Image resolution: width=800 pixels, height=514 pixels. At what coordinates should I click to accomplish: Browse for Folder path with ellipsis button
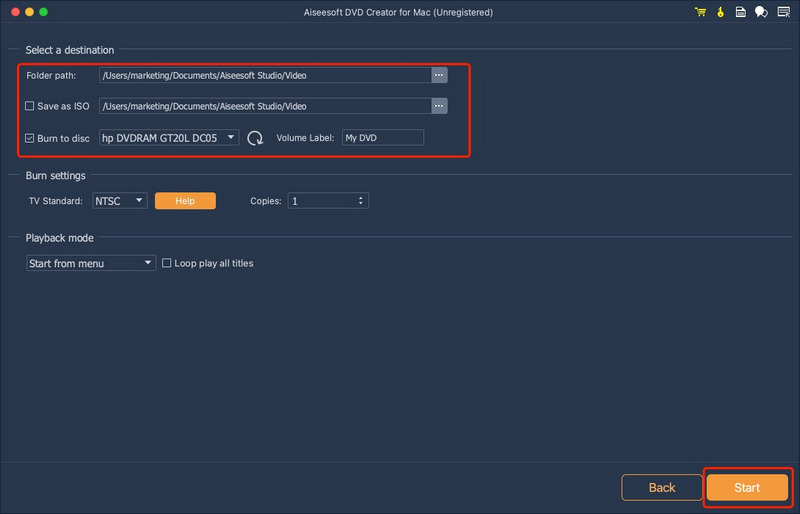439,75
